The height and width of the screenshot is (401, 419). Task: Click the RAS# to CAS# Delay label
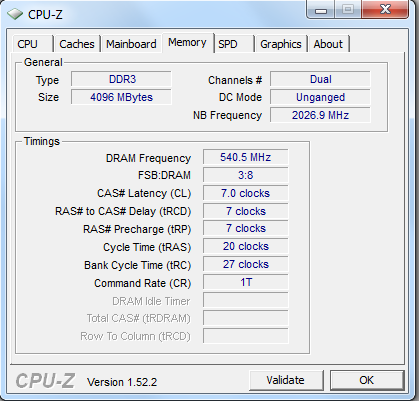click(x=123, y=211)
